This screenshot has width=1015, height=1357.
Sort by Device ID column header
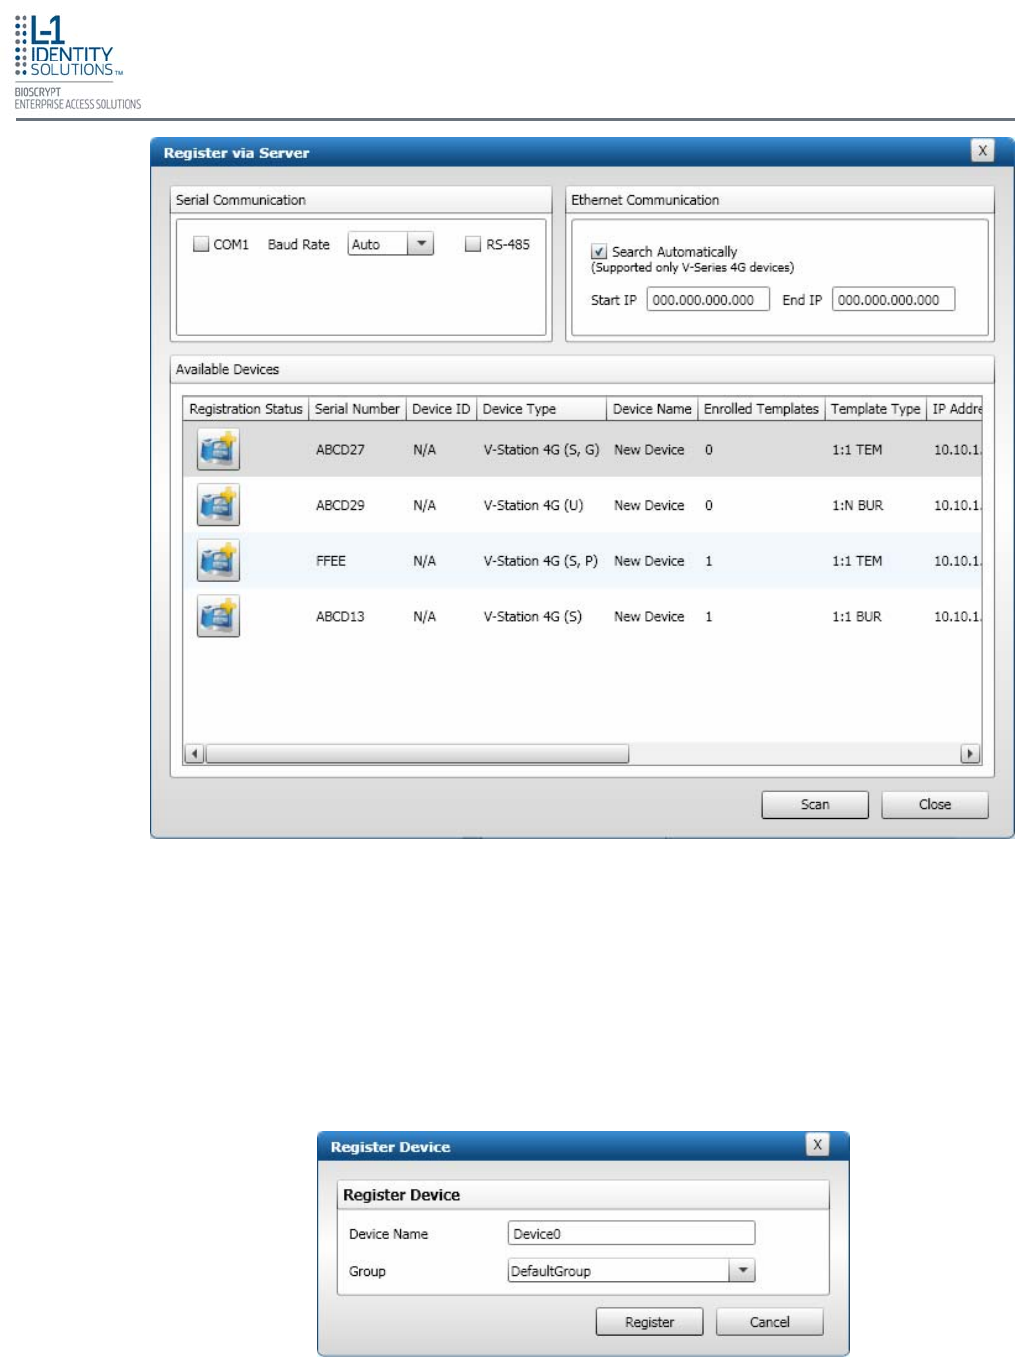(x=441, y=409)
